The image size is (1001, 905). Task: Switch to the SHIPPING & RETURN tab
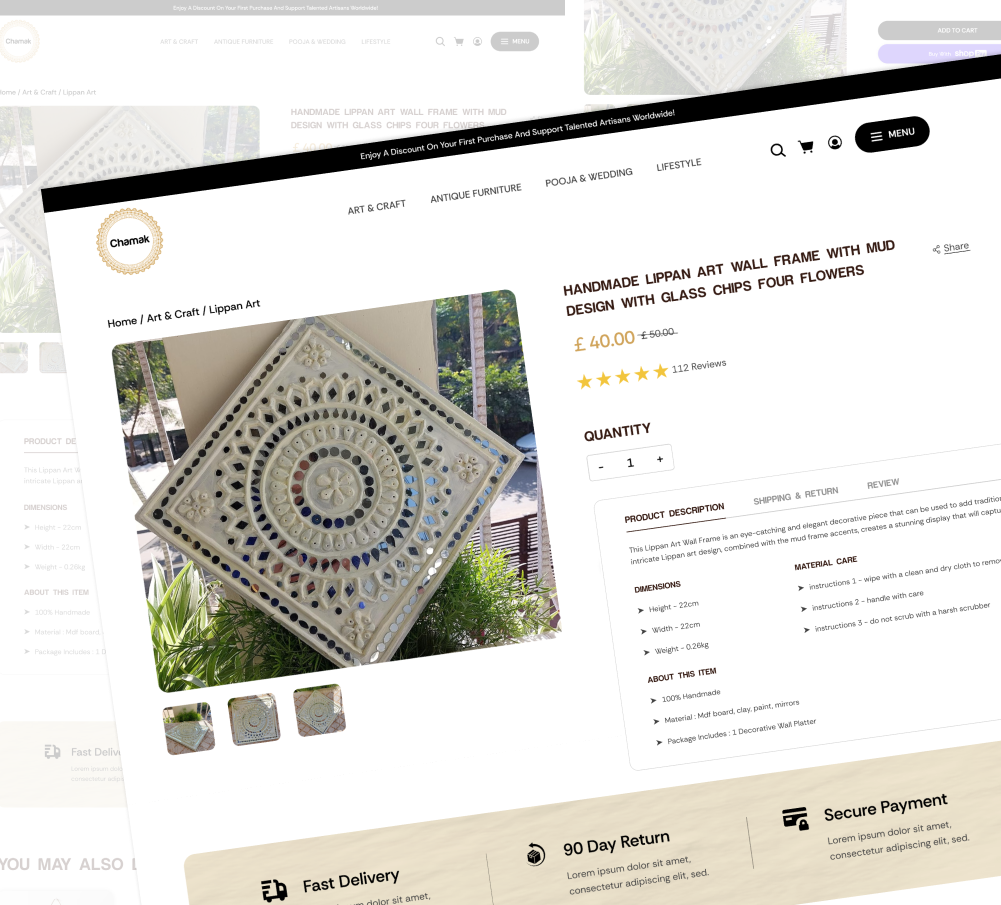click(795, 495)
